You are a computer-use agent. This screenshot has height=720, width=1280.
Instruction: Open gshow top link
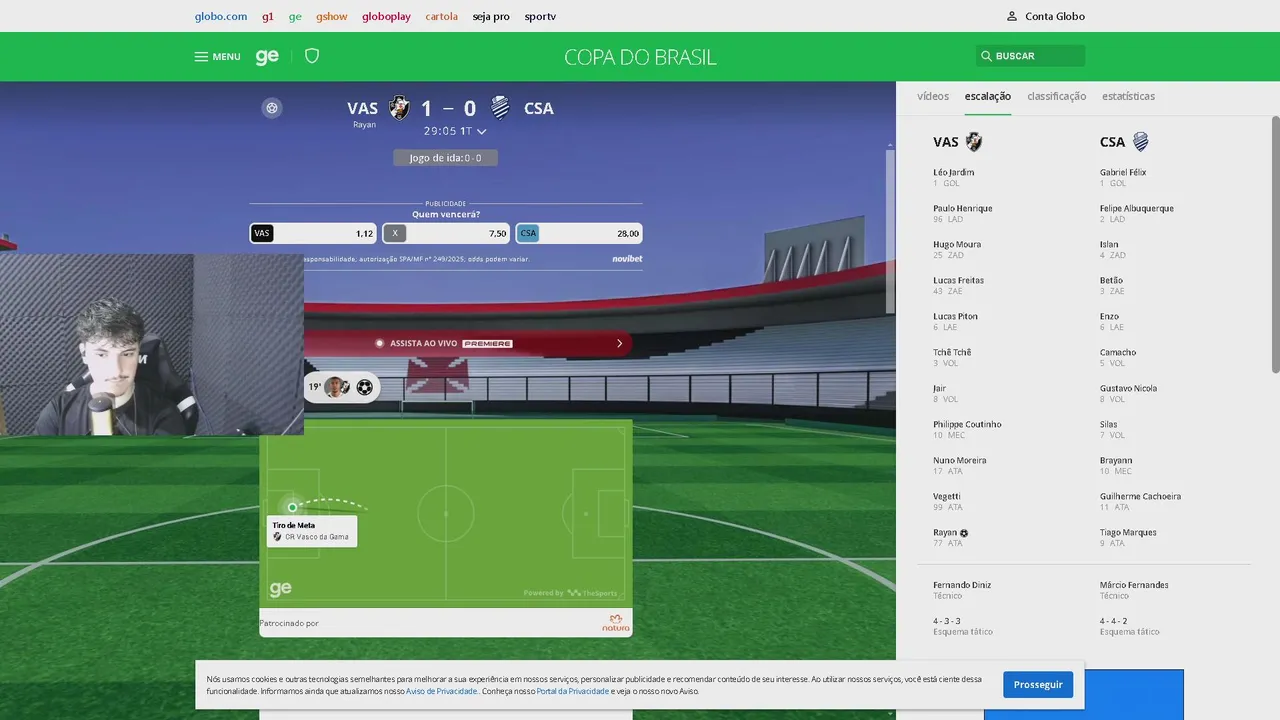[x=332, y=16]
